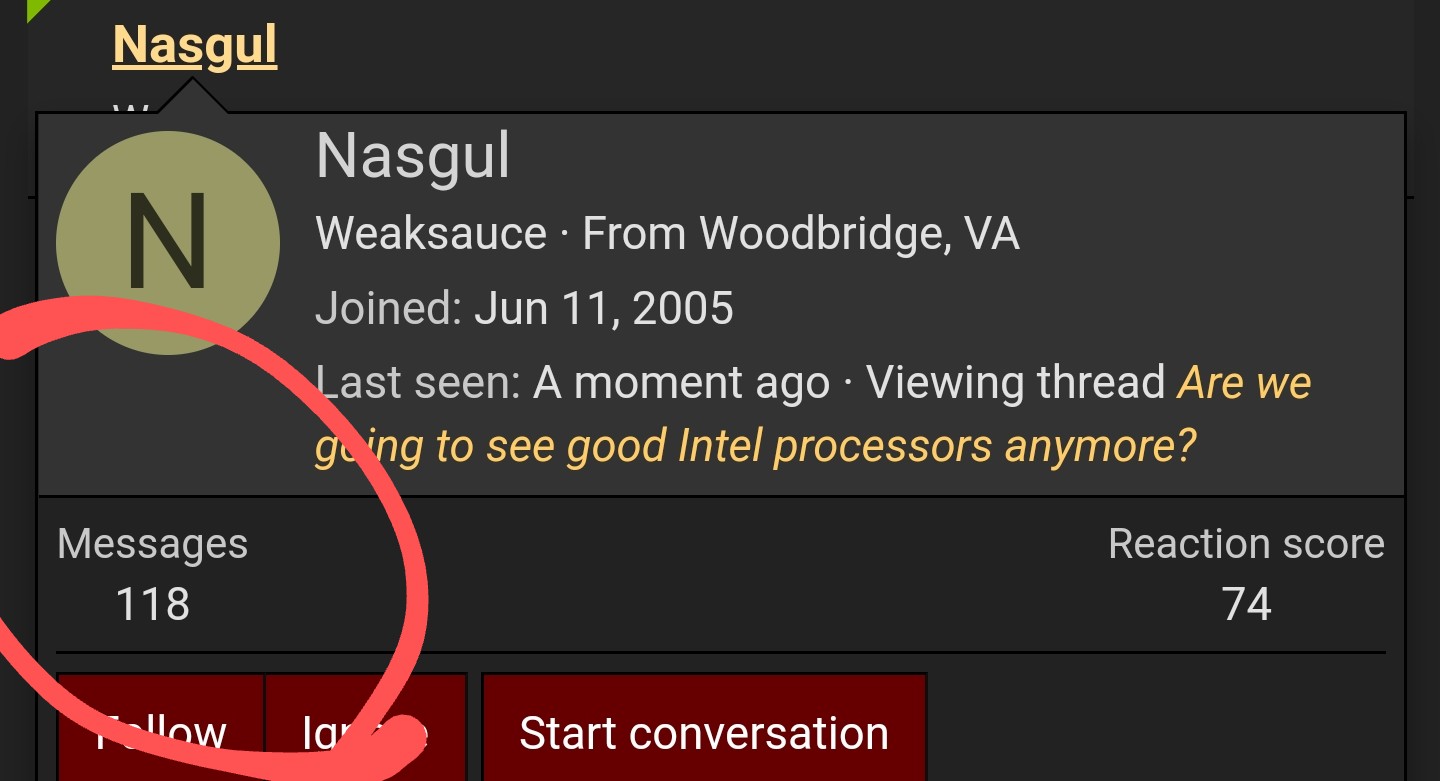
Task: Click the Messages label
Action: point(152,544)
